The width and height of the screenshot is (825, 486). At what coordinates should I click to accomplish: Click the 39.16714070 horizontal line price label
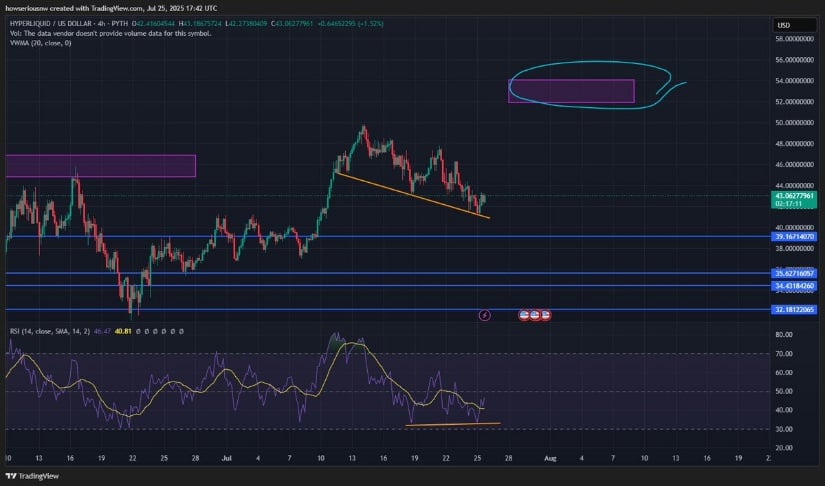pyautogui.click(x=794, y=237)
